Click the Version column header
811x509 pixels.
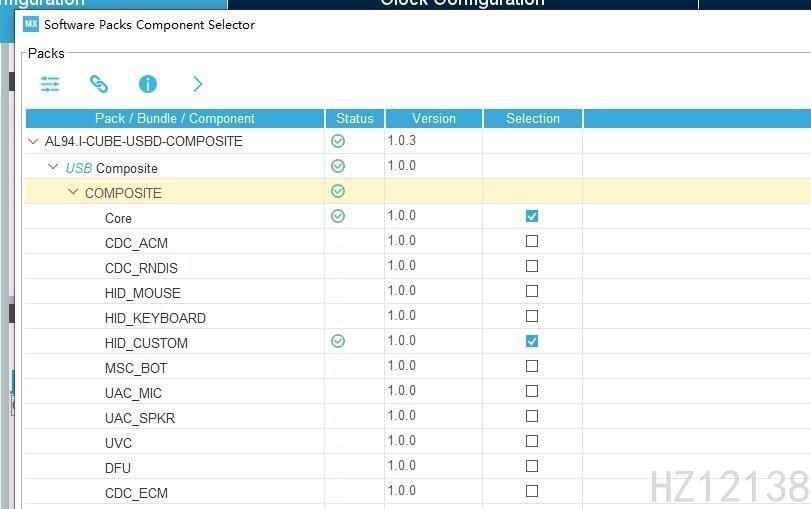tap(434, 118)
